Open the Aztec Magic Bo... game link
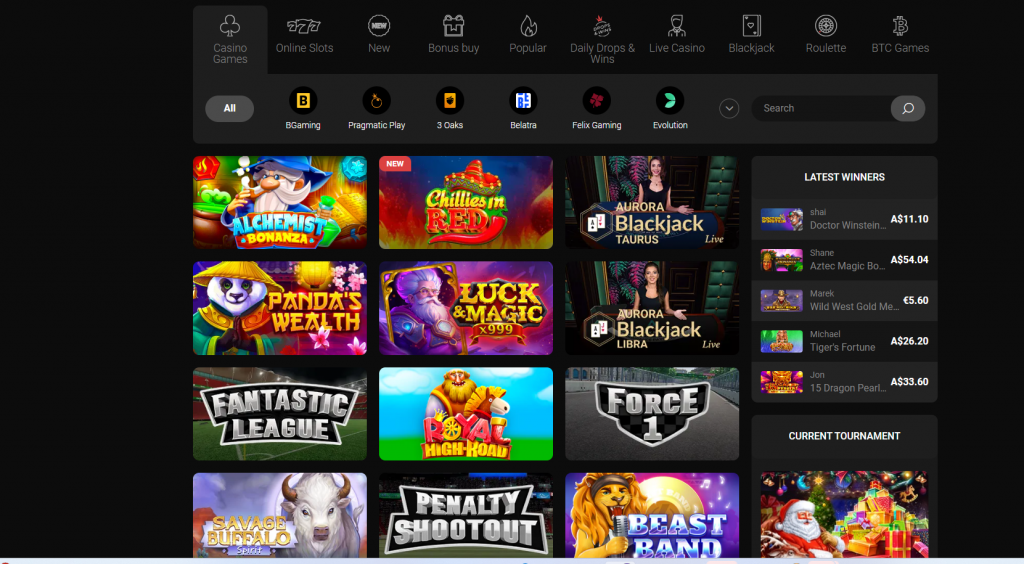Image resolution: width=1024 pixels, height=564 pixels. click(x=848, y=266)
